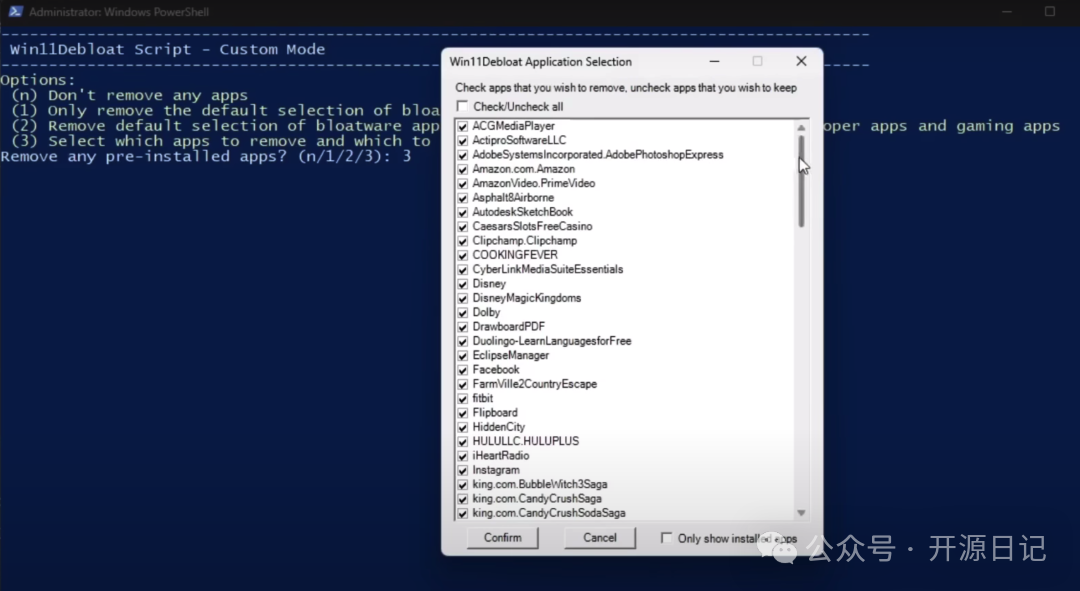Screen dimensions: 1080x591
Task: Click the app list scroll down arrow
Action: click(801, 512)
